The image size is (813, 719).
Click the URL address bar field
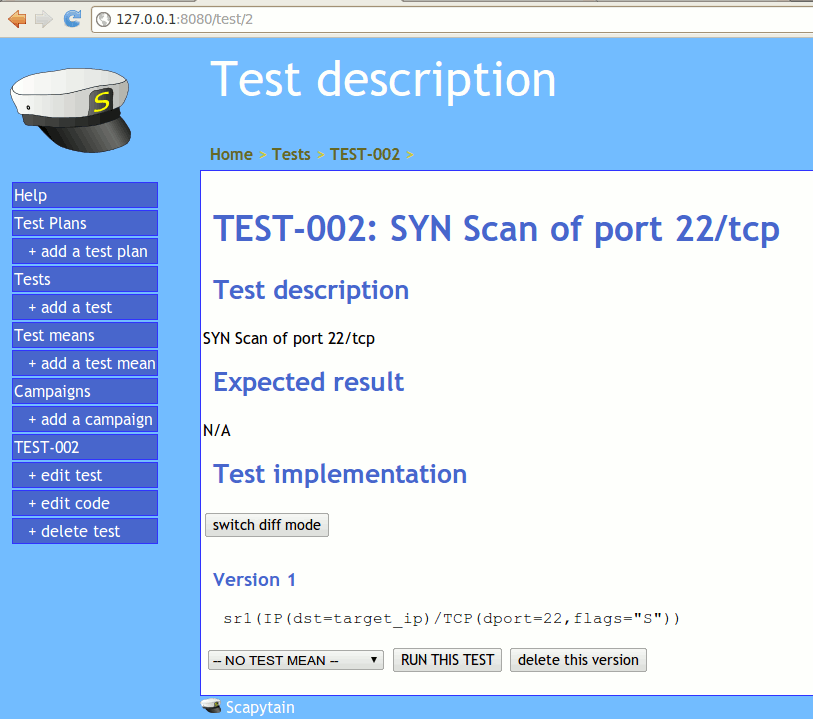[x=450, y=19]
